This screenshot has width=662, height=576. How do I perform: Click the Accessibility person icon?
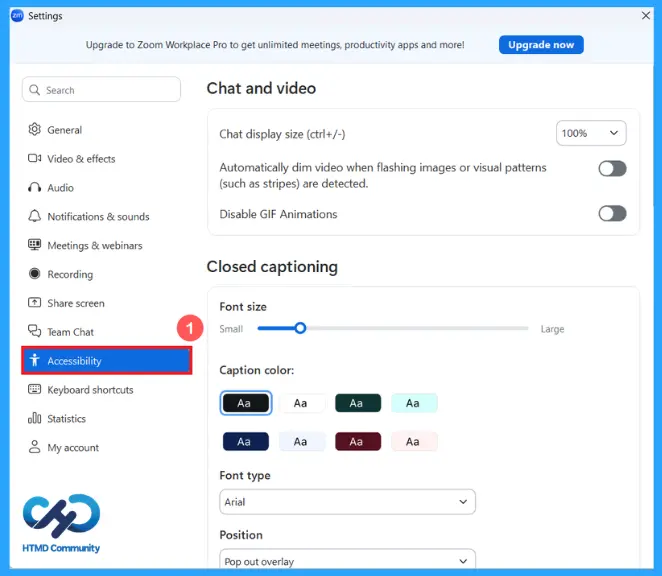coord(35,360)
